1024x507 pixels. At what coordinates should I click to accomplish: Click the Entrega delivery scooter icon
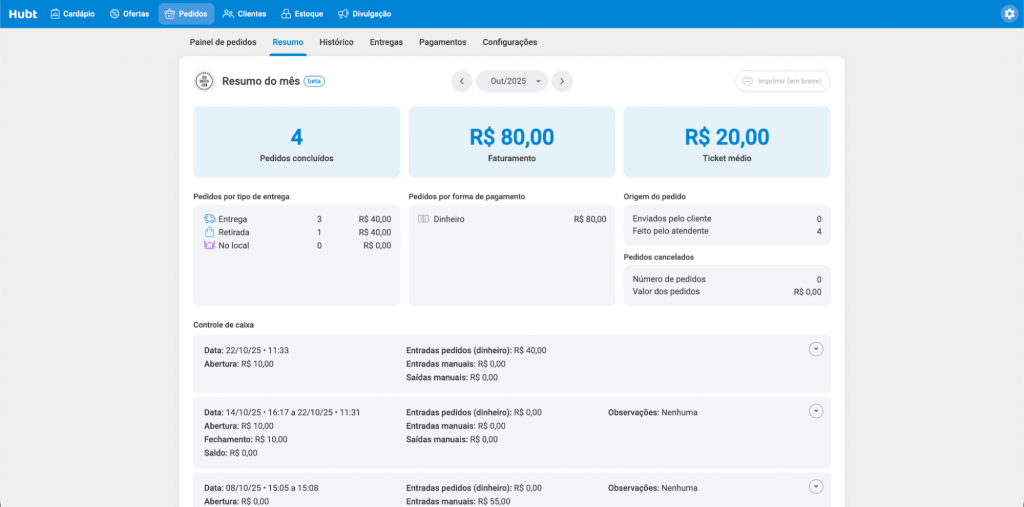tap(209, 219)
